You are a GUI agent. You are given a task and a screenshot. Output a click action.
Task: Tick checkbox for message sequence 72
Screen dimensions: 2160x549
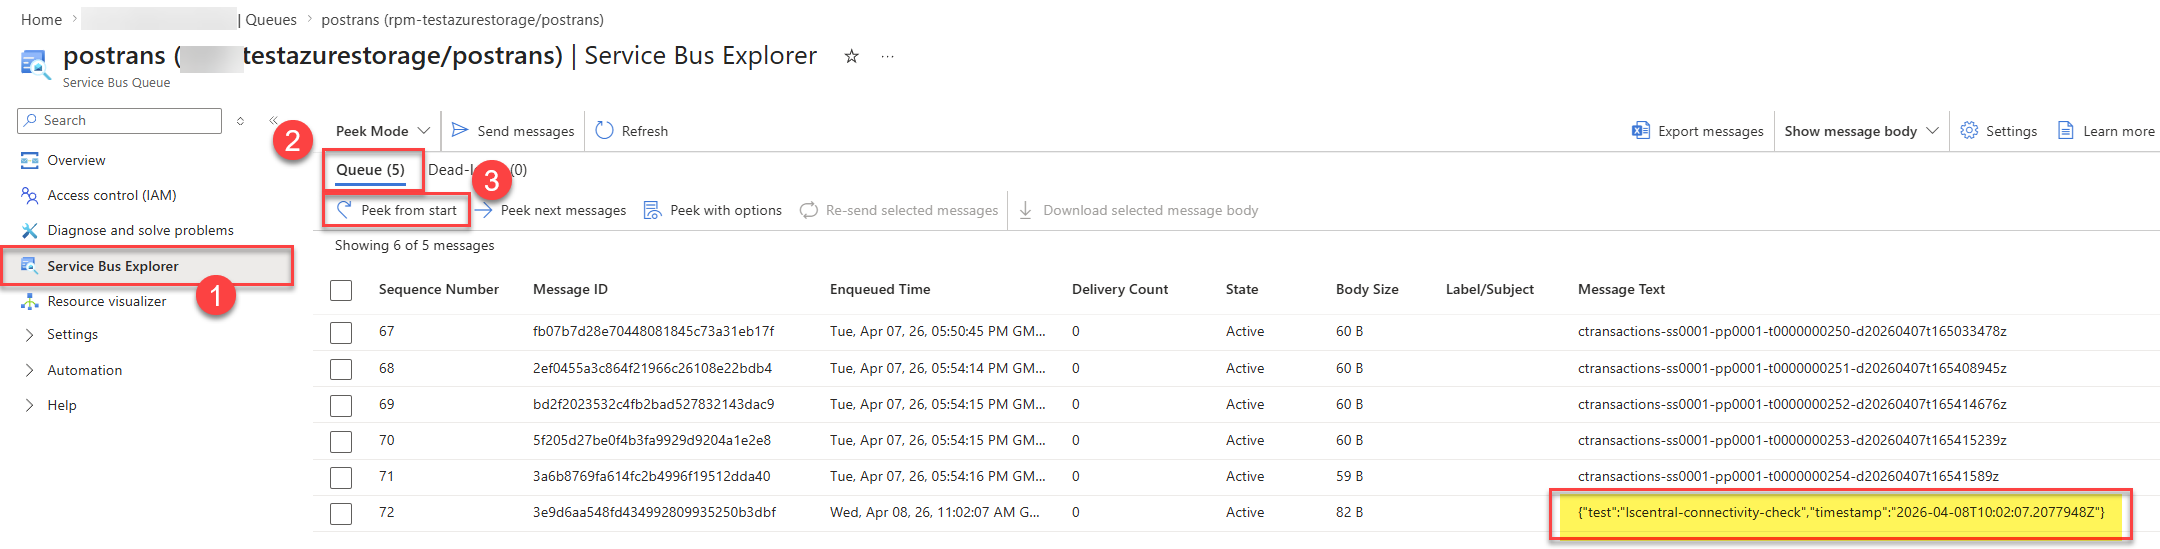point(341,513)
